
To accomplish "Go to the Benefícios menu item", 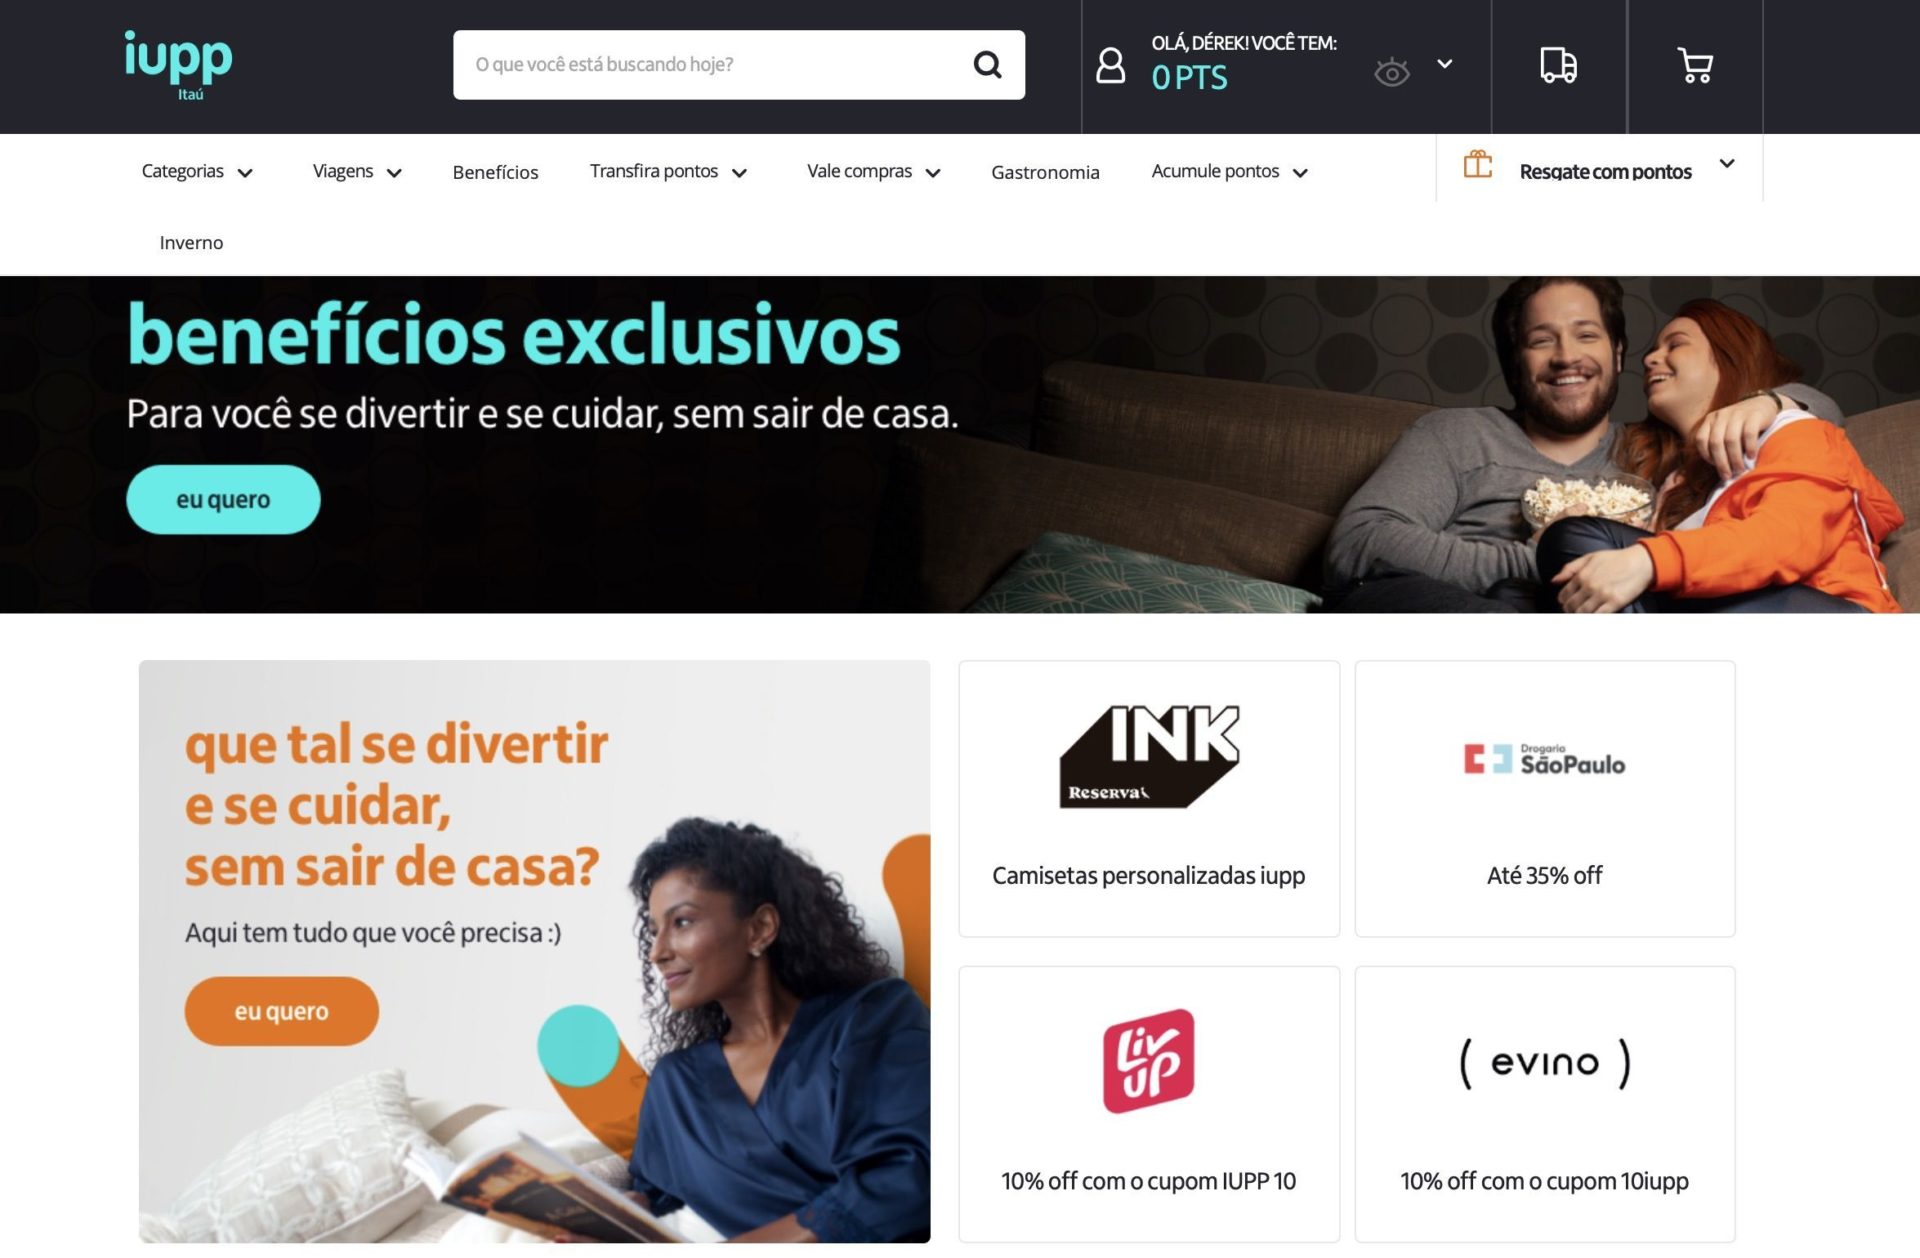I will pos(495,172).
